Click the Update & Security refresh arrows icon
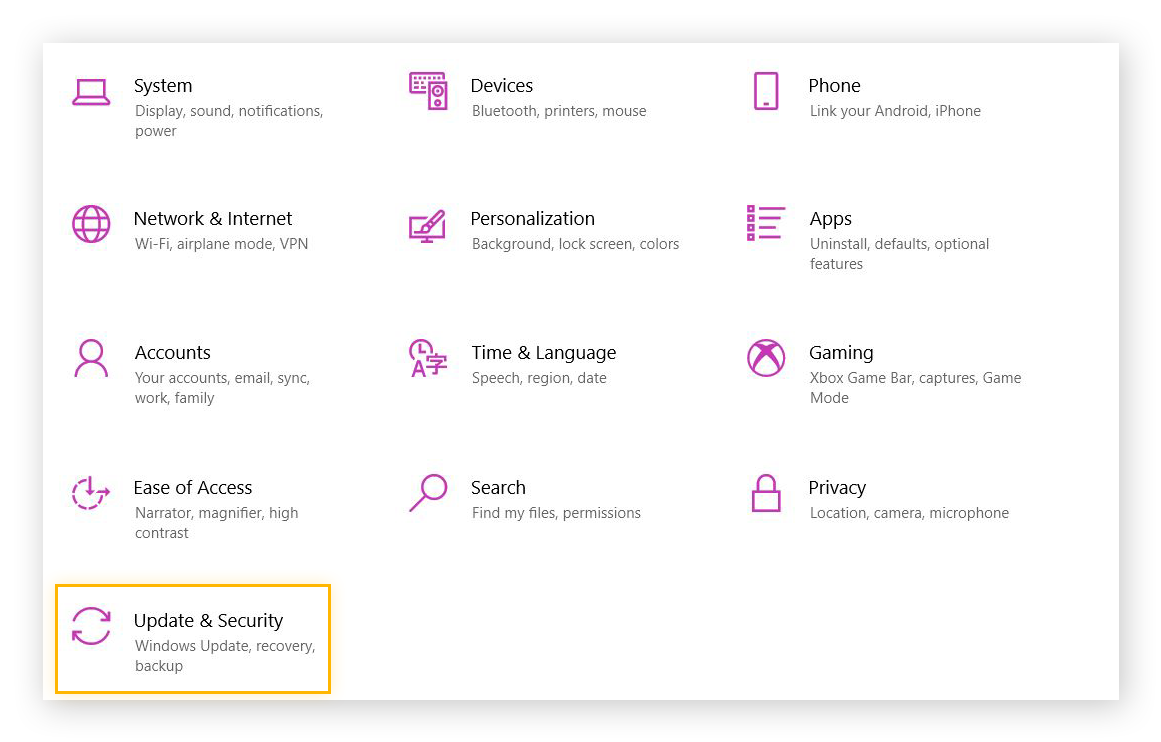1161x742 pixels. click(91, 626)
